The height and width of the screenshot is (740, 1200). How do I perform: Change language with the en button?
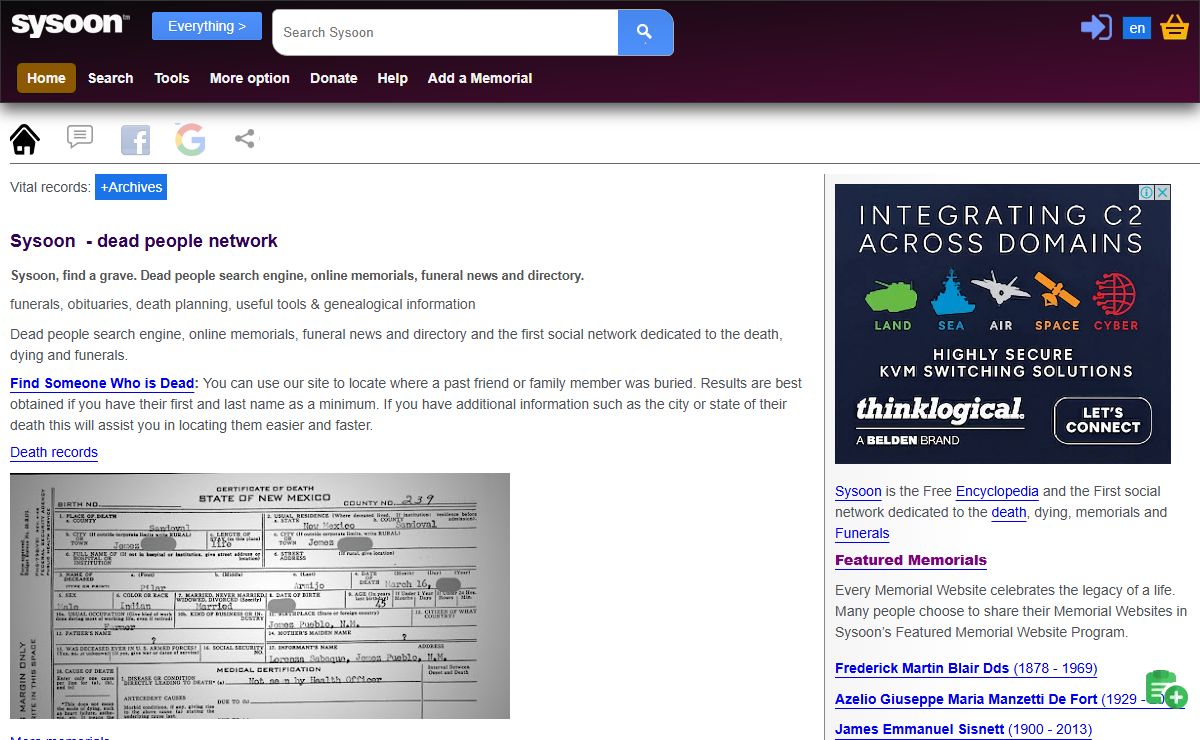(1137, 28)
